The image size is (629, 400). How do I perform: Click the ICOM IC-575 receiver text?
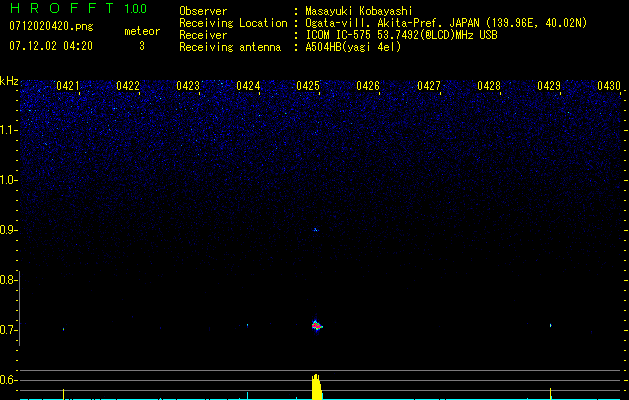401,35
